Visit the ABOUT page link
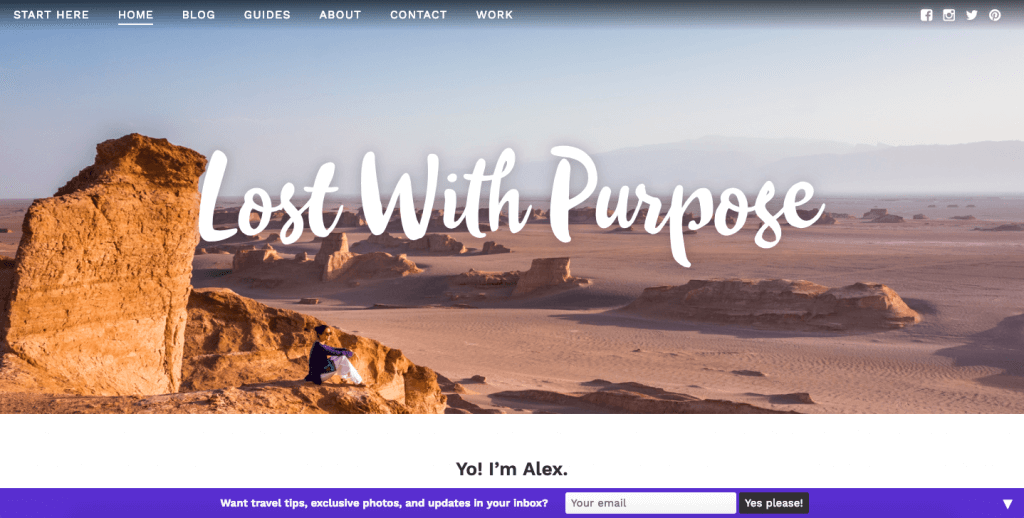Viewport: 1024px width, 518px height. 340,14
